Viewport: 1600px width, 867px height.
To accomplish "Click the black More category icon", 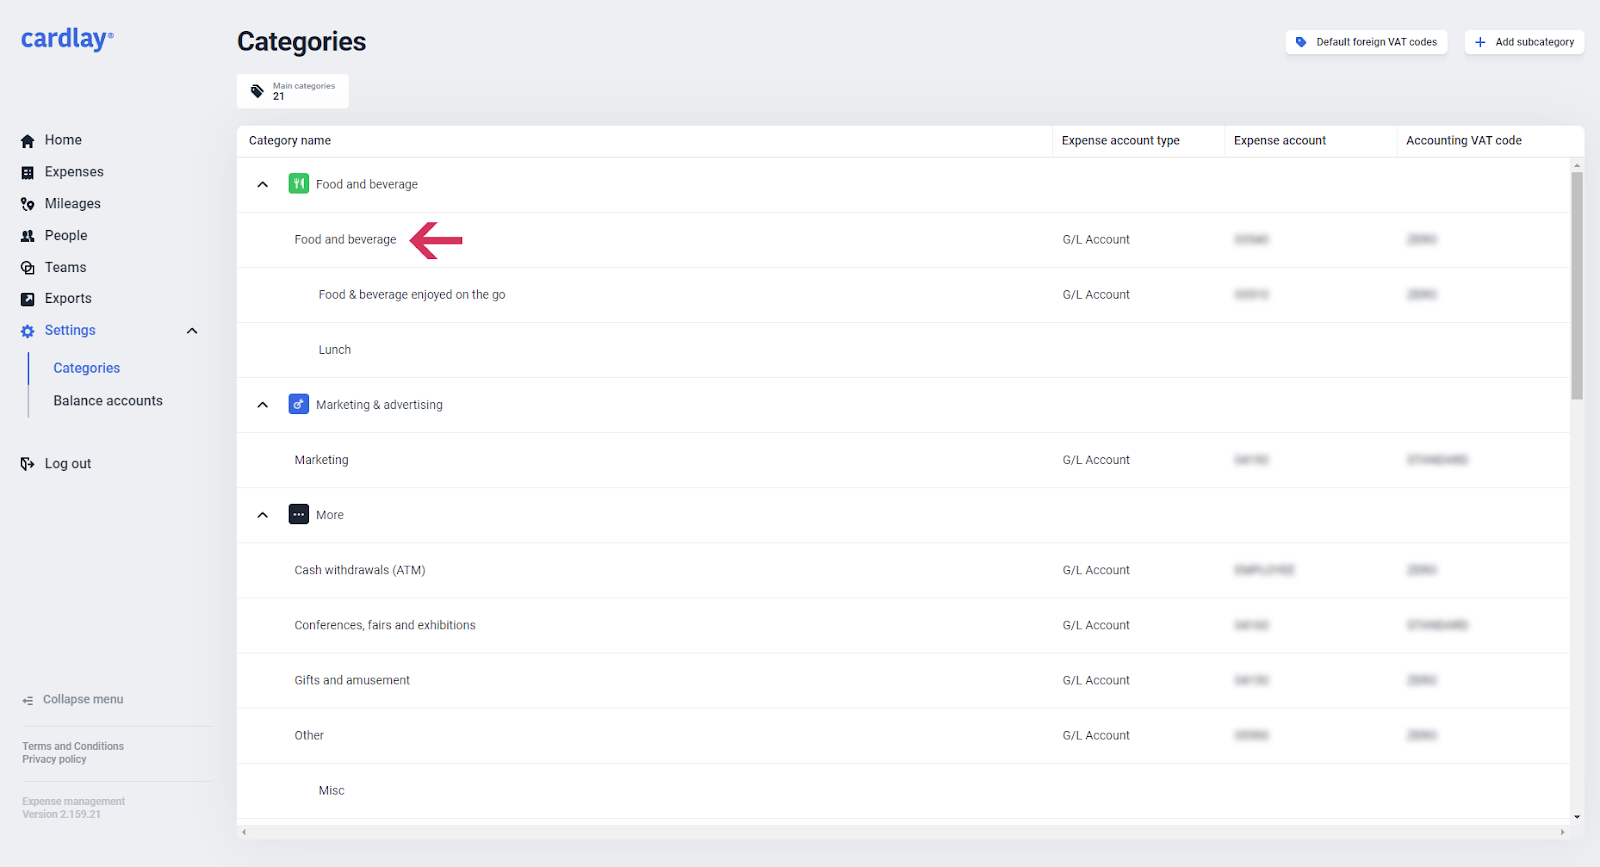I will 298,514.
